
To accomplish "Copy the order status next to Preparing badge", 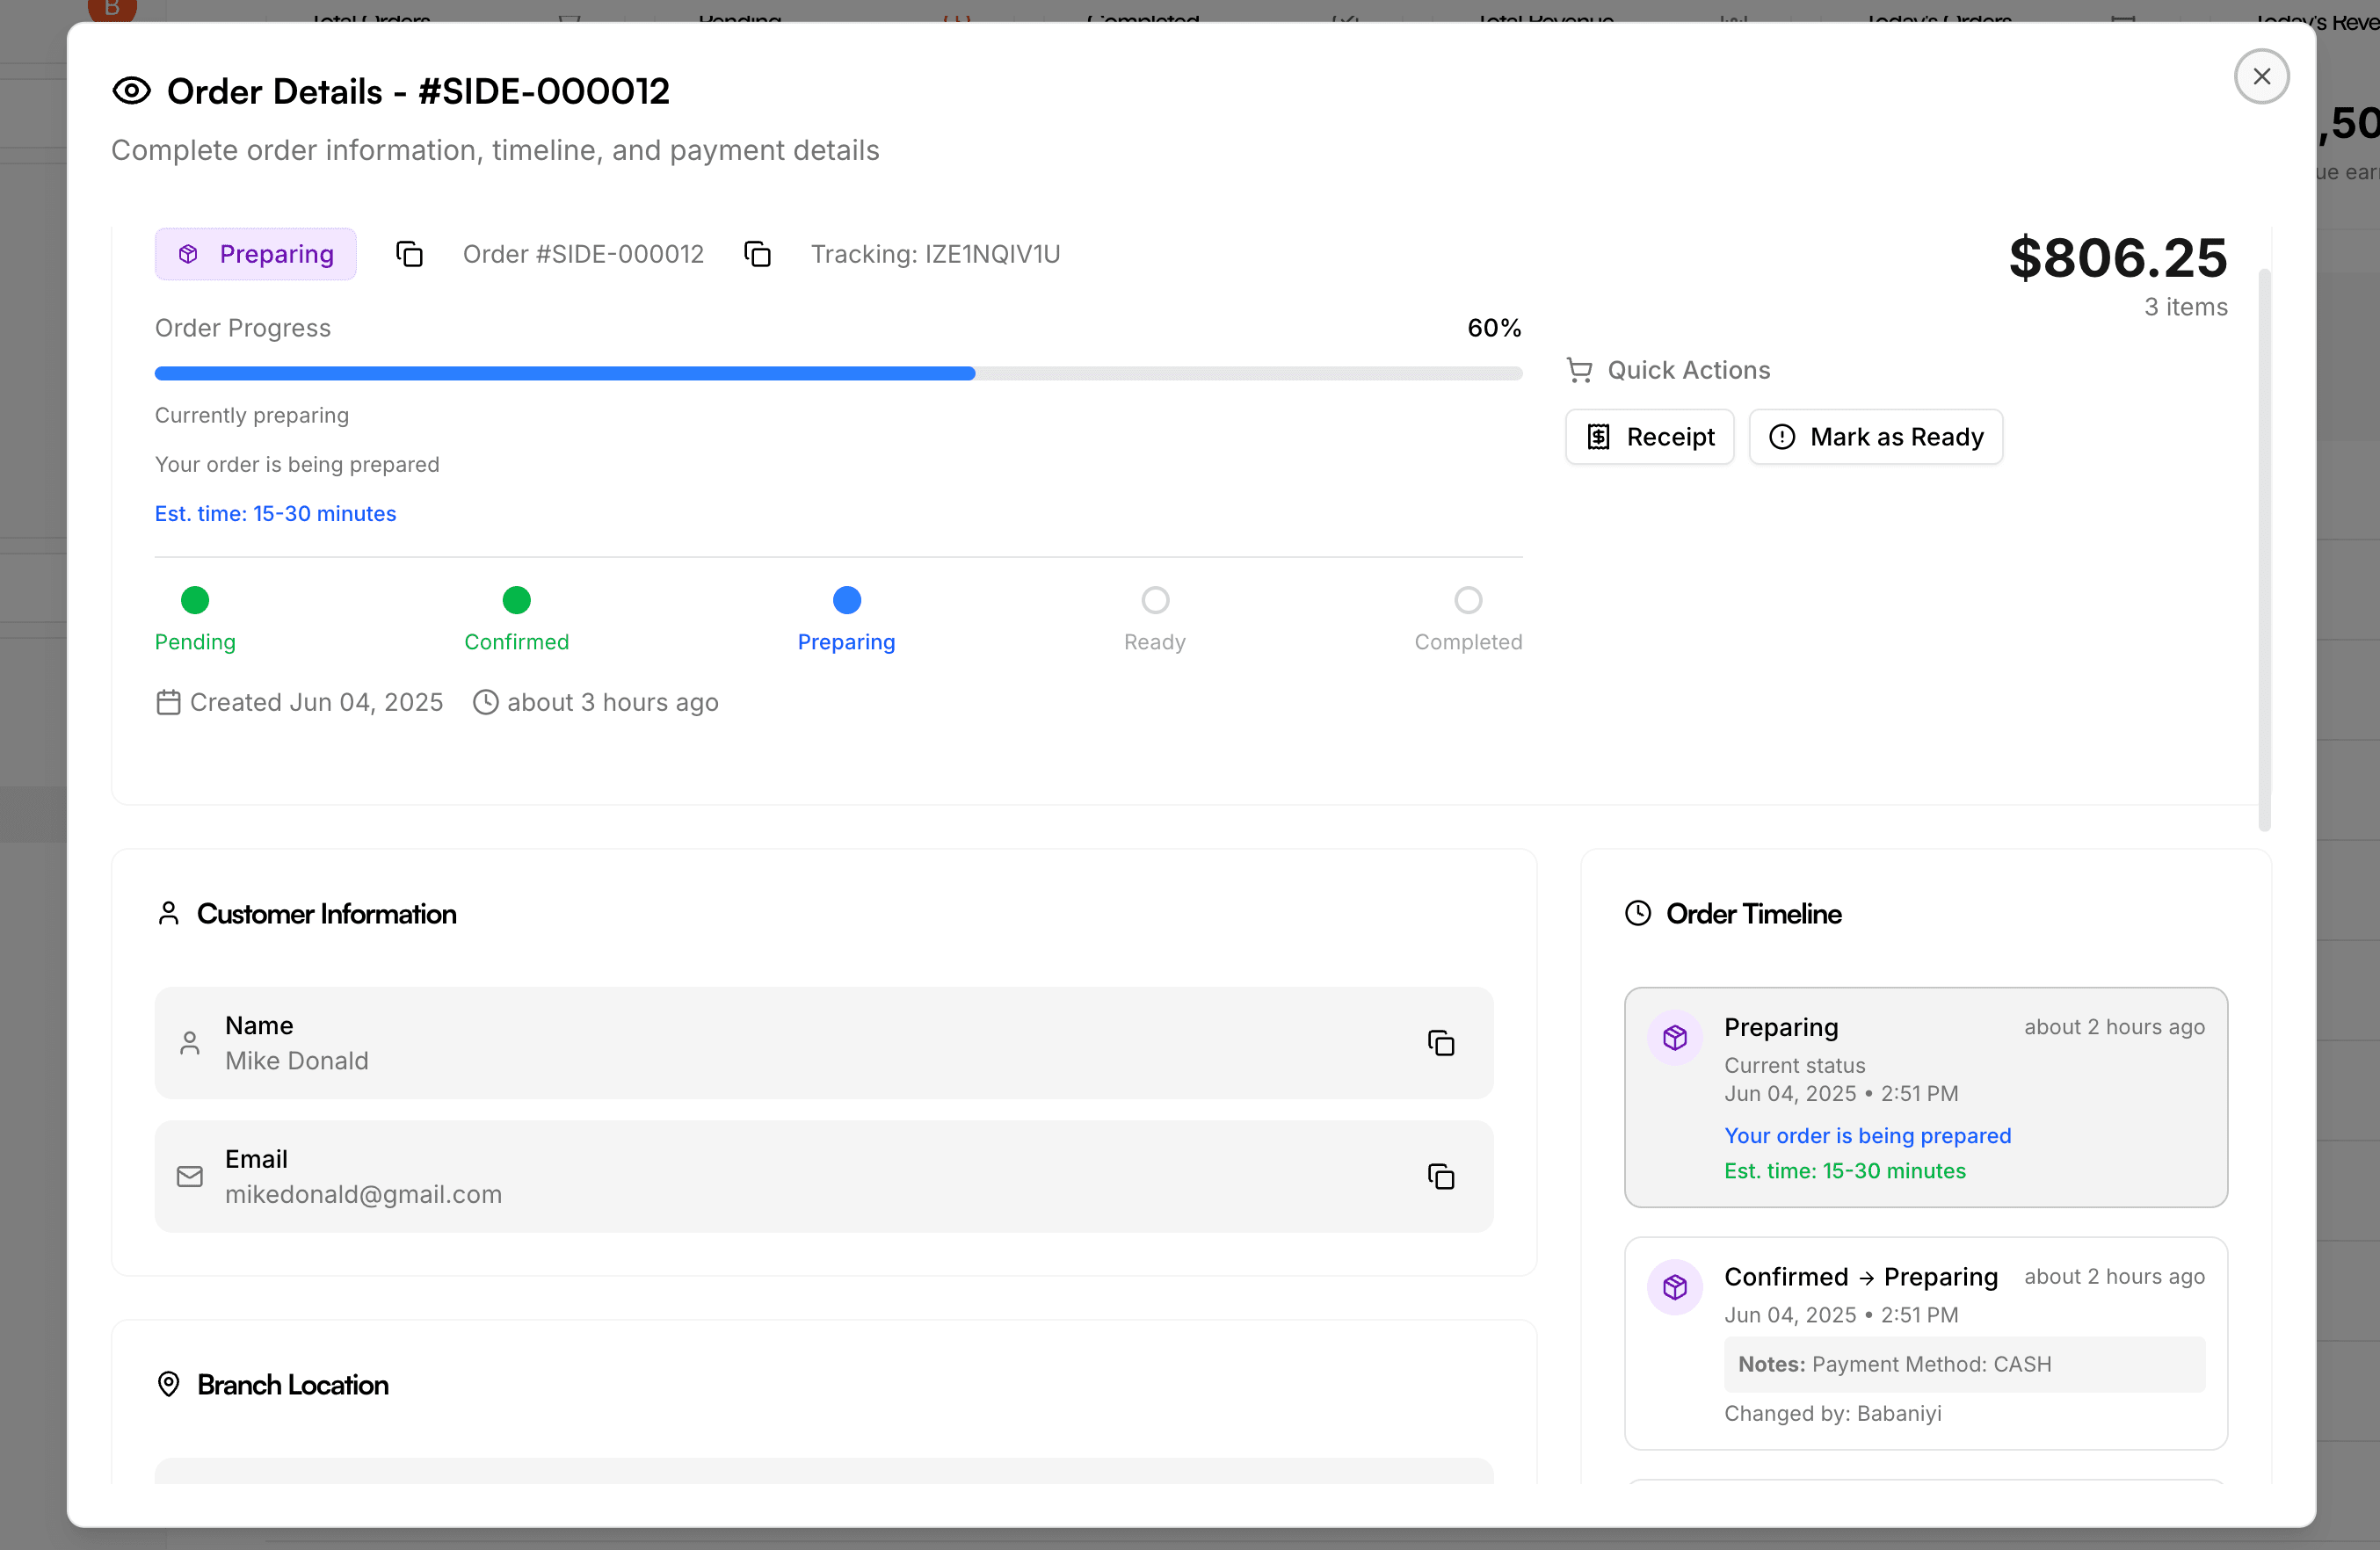I will coord(409,254).
